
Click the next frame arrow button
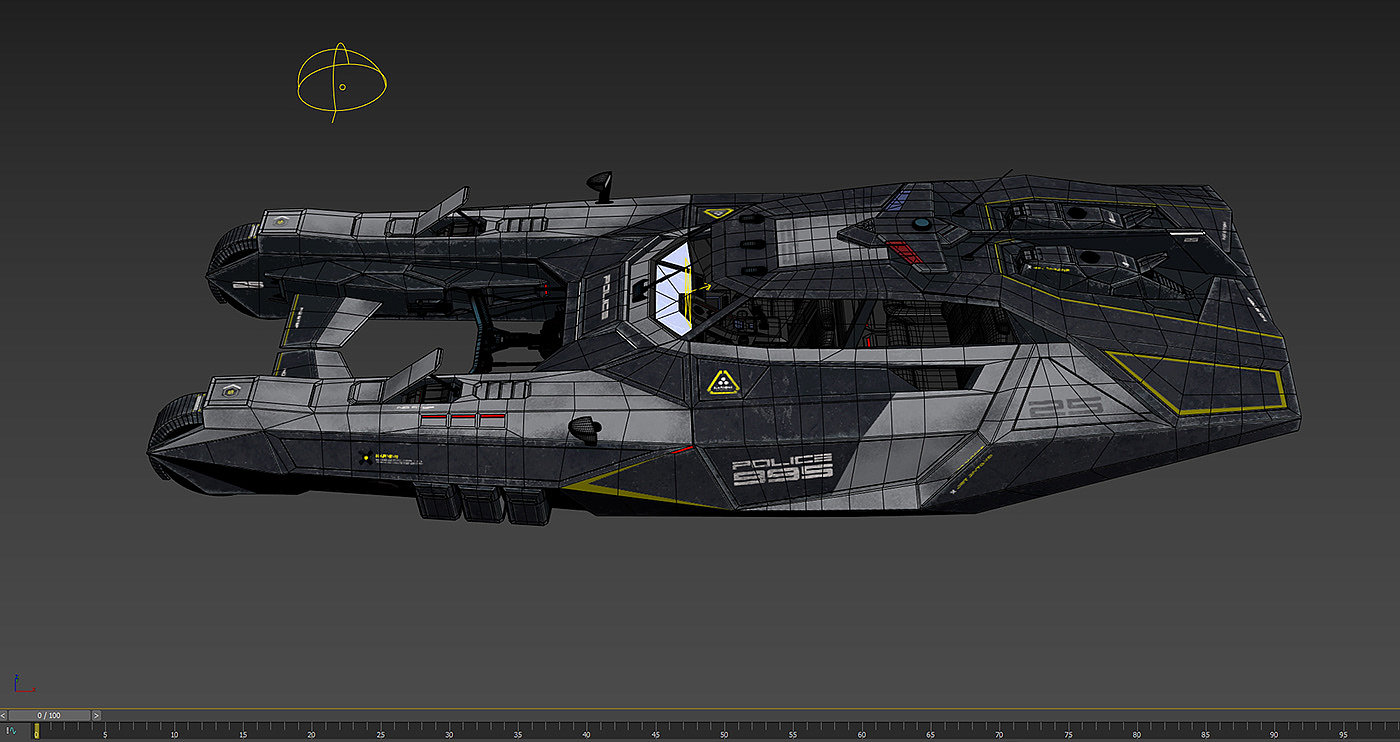coord(97,715)
